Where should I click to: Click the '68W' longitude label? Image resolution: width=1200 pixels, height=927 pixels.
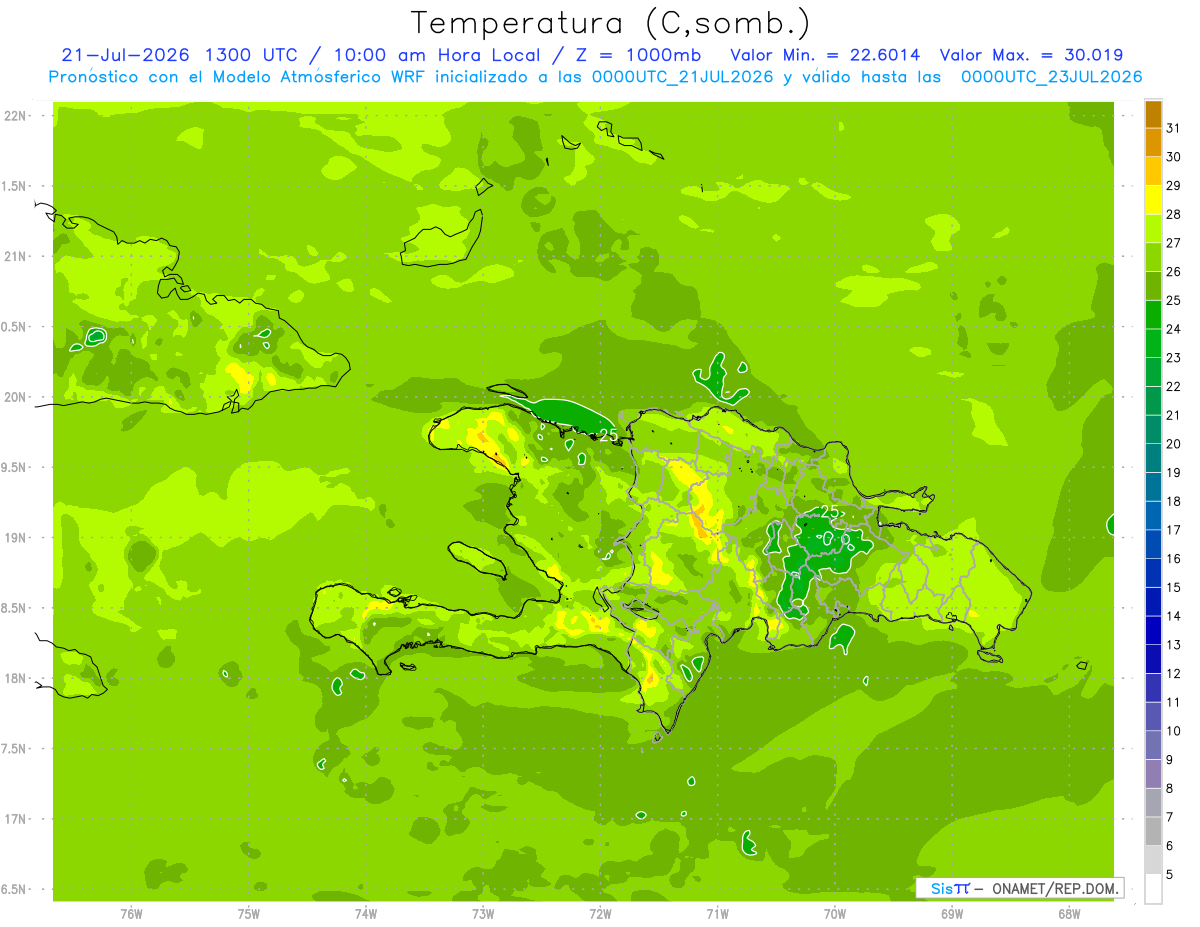(1069, 913)
